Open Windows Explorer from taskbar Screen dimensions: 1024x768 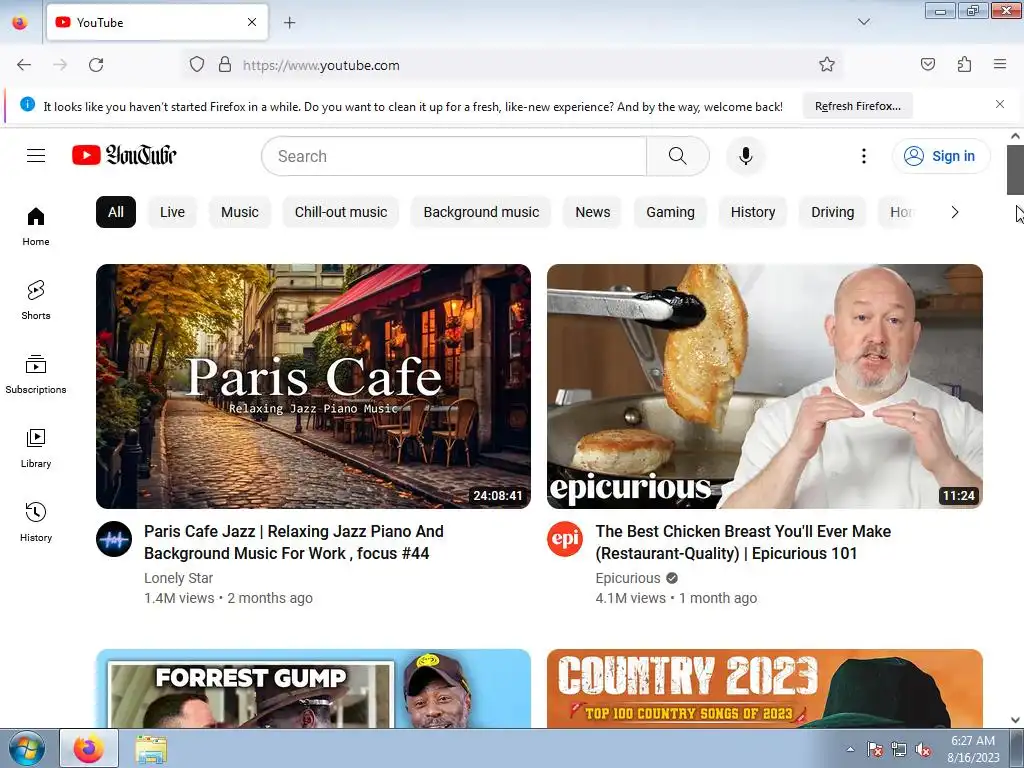tap(151, 748)
